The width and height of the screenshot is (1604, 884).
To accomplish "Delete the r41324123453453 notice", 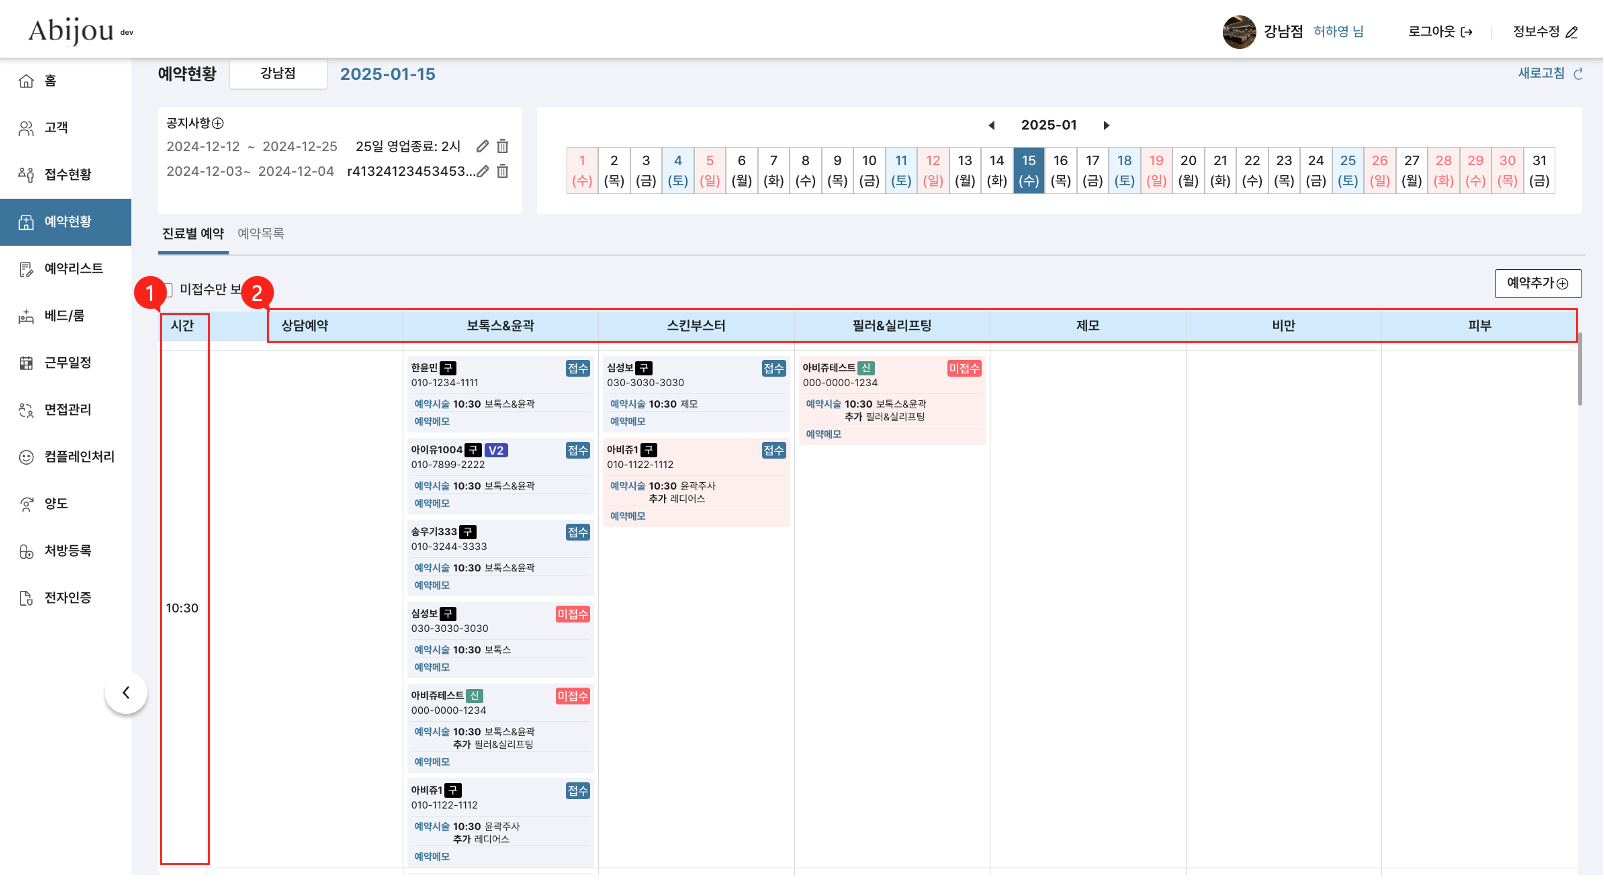I will pyautogui.click(x=503, y=171).
